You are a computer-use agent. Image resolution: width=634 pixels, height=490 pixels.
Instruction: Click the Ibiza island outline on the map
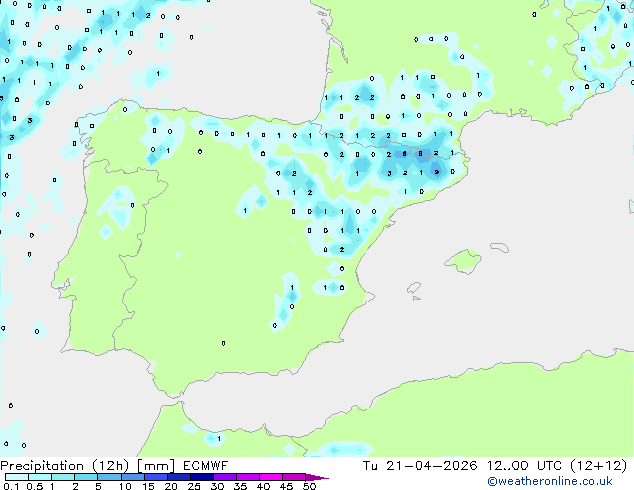point(414,288)
